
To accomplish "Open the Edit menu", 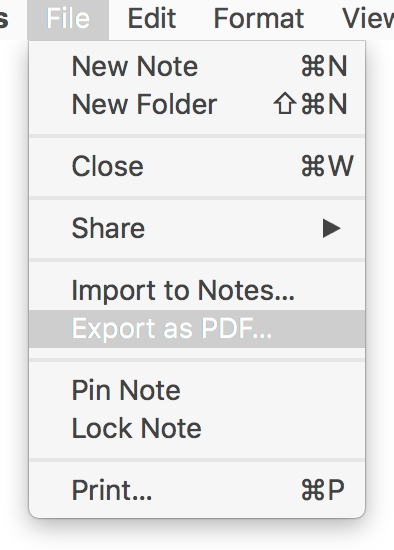I will coord(152,19).
